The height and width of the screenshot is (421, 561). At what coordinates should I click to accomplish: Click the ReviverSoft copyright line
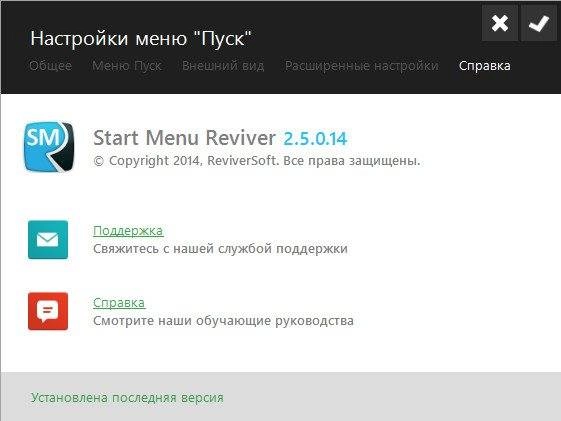pyautogui.click(x=257, y=161)
